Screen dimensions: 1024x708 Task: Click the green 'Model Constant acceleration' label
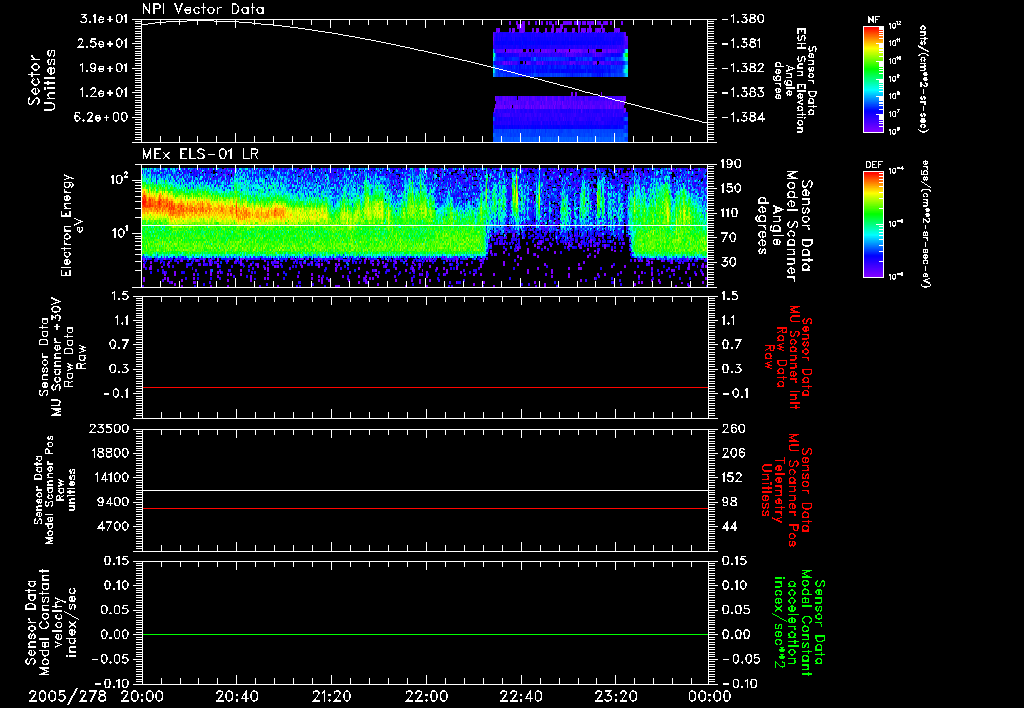tap(799, 622)
